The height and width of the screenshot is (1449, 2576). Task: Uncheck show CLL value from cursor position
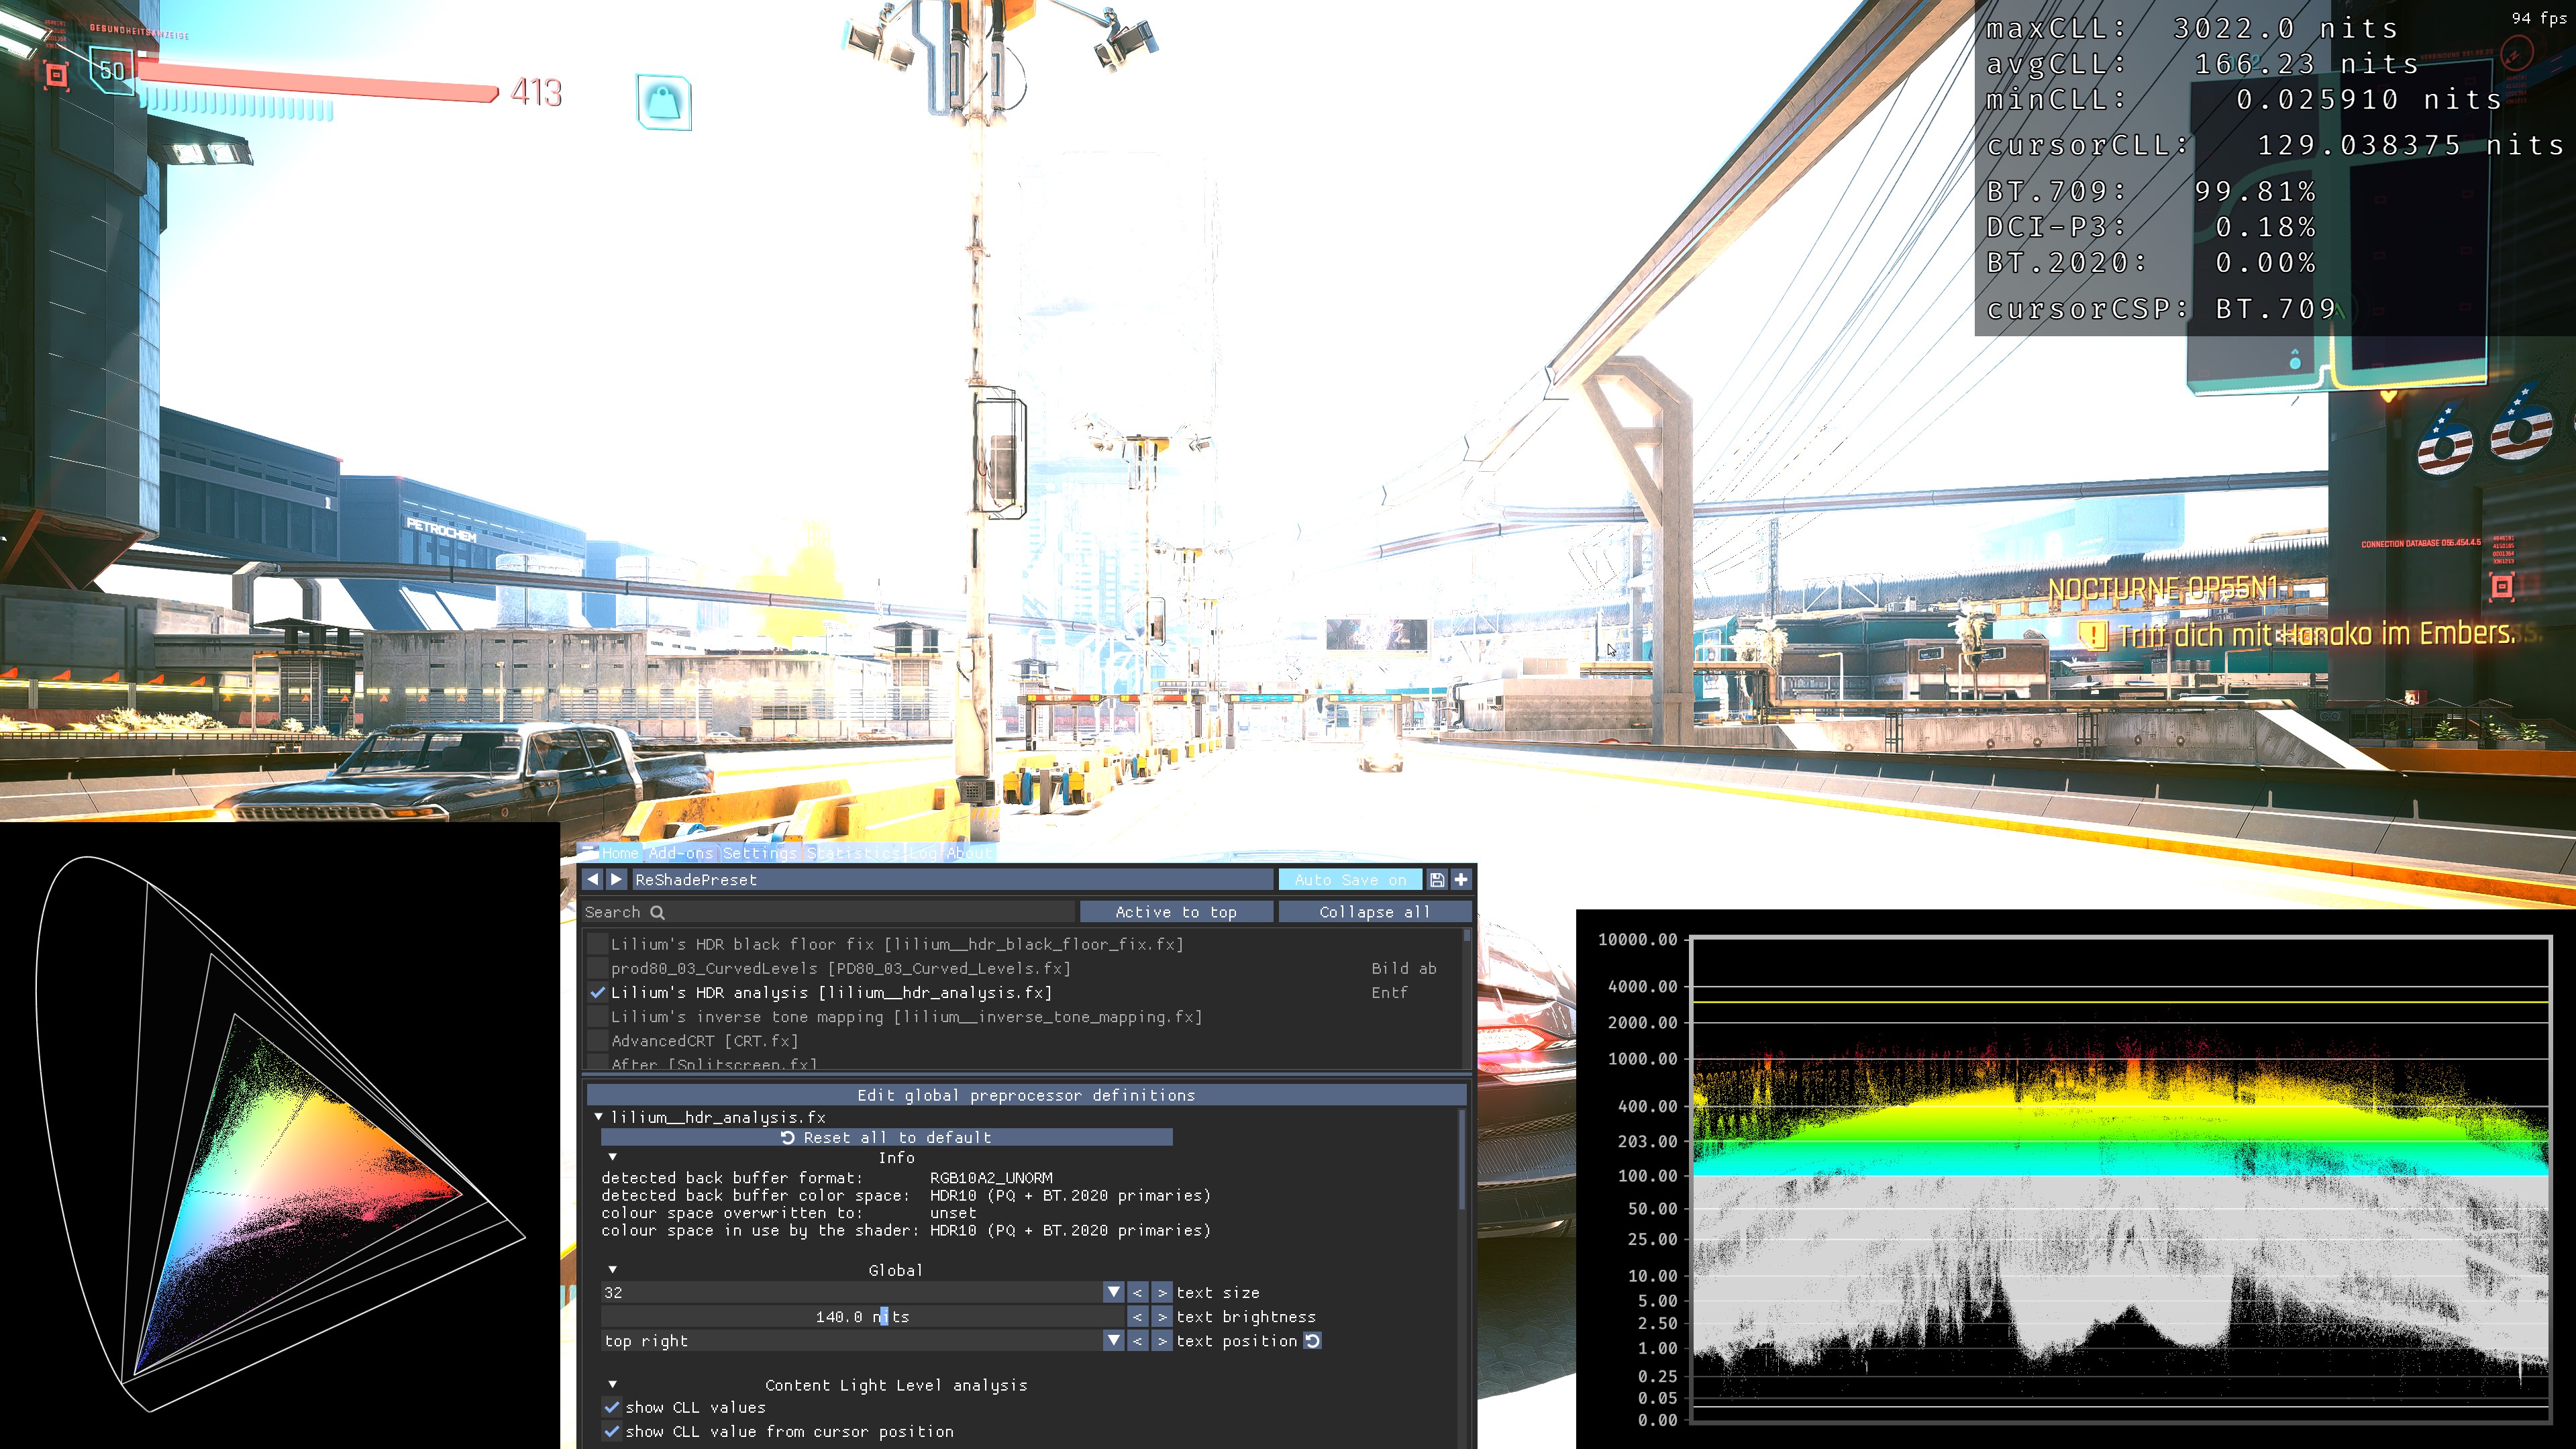612,1431
